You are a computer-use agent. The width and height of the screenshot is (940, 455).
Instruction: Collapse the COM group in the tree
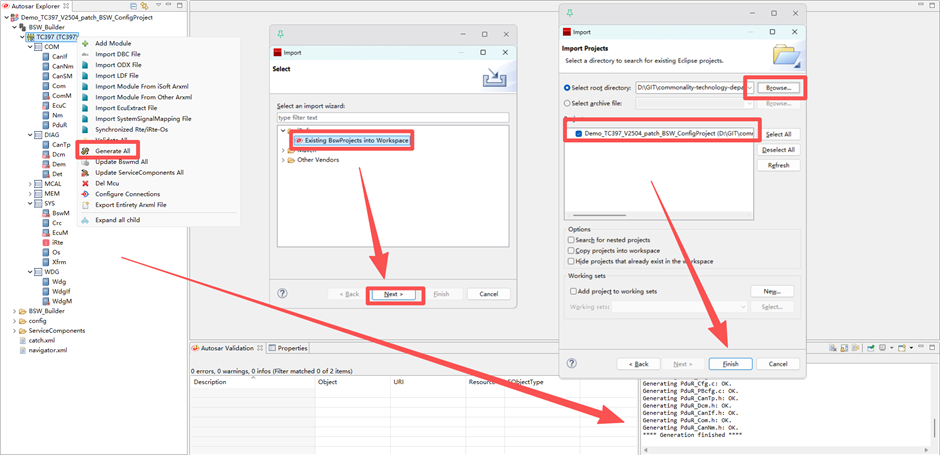[x=29, y=47]
